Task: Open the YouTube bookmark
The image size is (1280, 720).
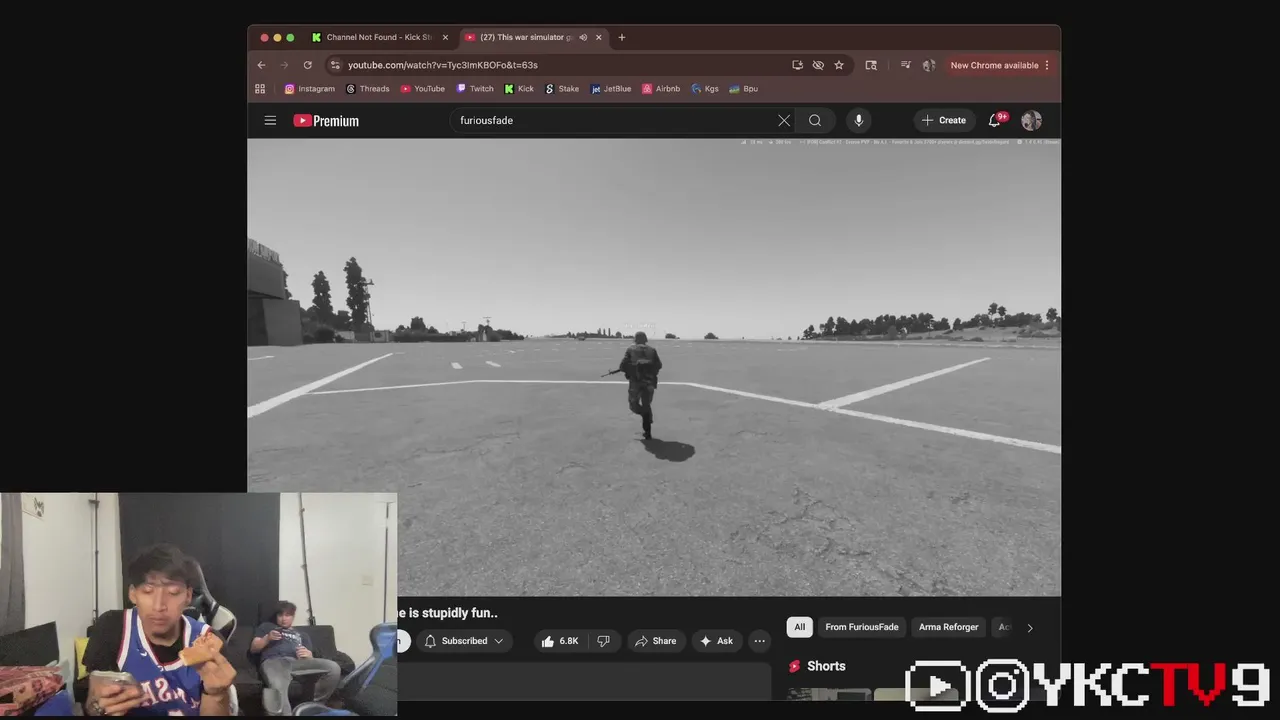Action: click(x=423, y=89)
